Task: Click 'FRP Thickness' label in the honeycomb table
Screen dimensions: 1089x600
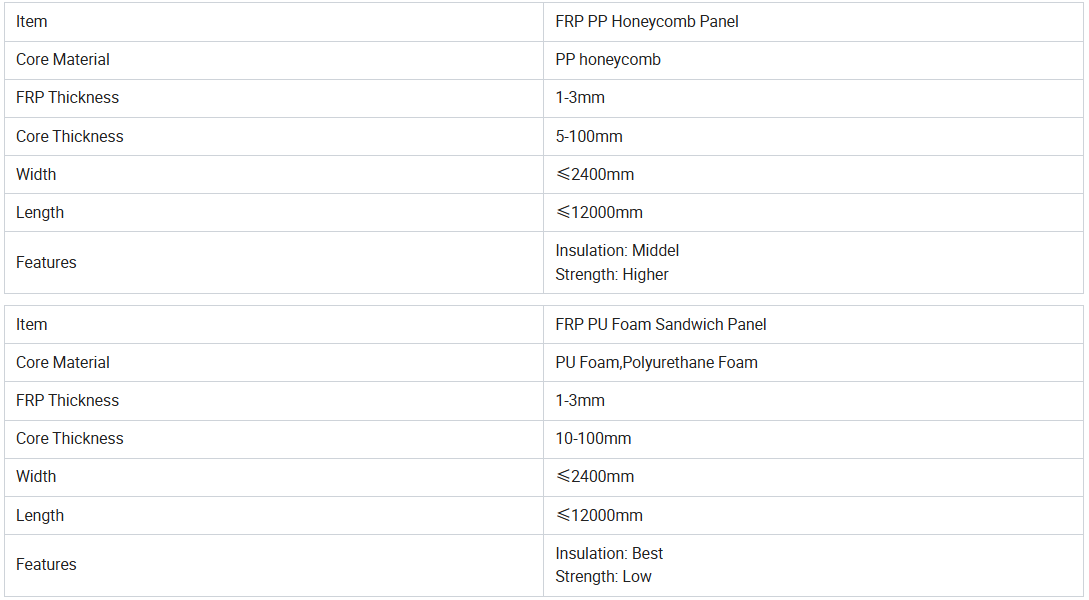Action: pyautogui.click(x=67, y=97)
